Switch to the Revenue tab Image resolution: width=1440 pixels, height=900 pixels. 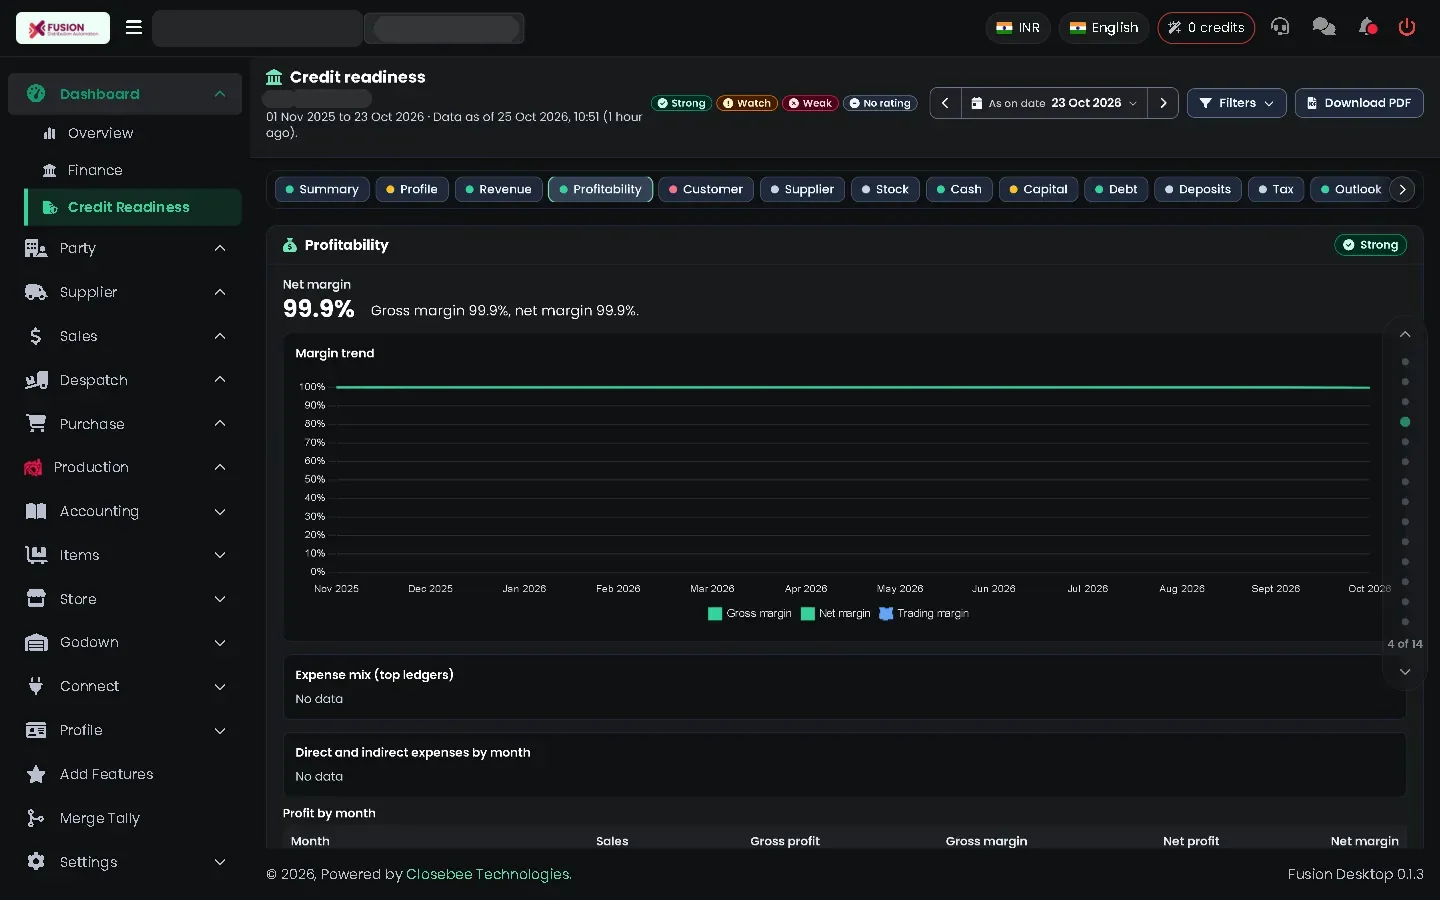coord(499,189)
